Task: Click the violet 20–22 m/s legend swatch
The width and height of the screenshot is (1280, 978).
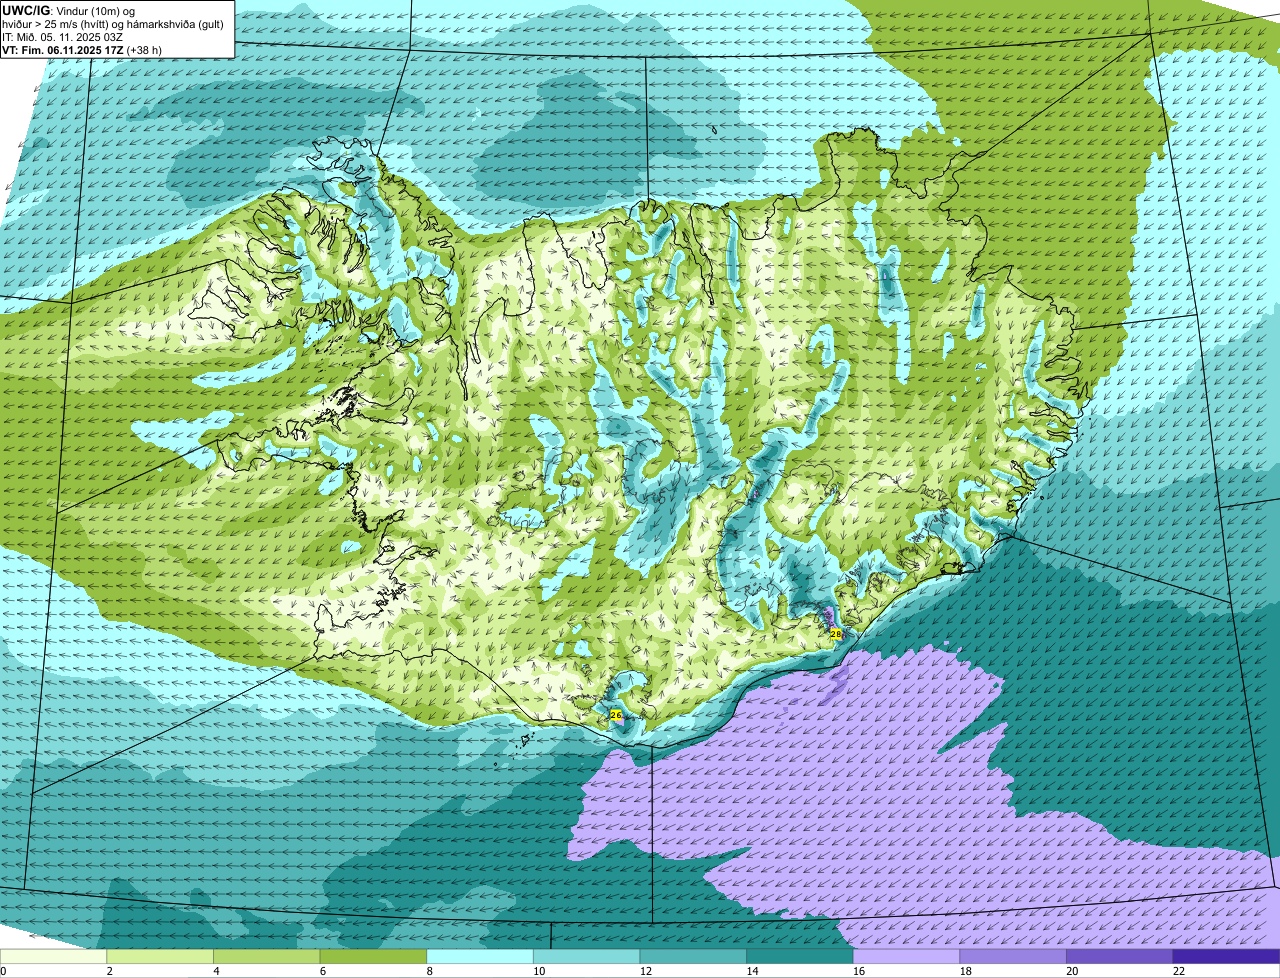Action: (1120, 956)
